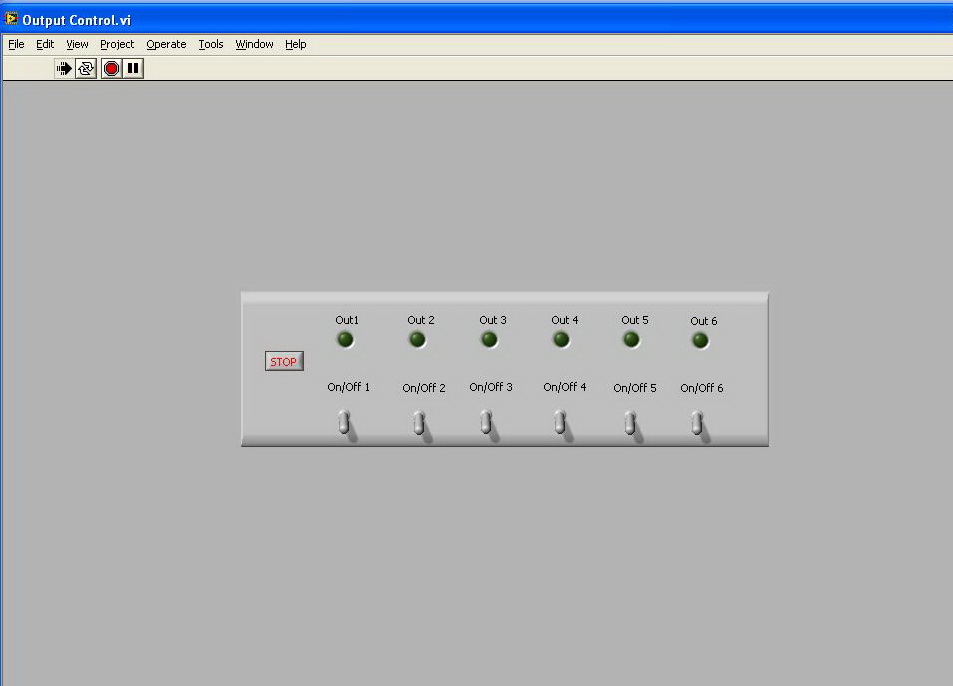Click the "On/Off 2" label
953x686 pixels.
click(x=424, y=388)
